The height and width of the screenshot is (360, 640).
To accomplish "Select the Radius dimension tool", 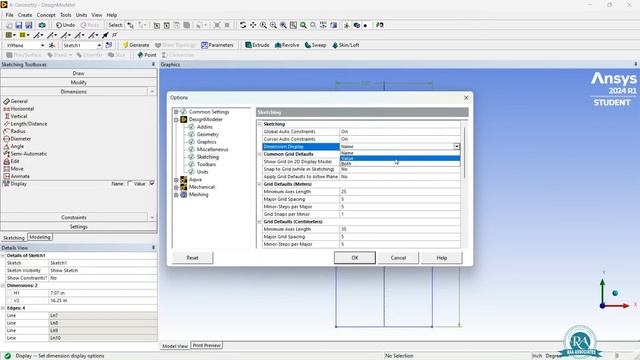I will (15, 131).
